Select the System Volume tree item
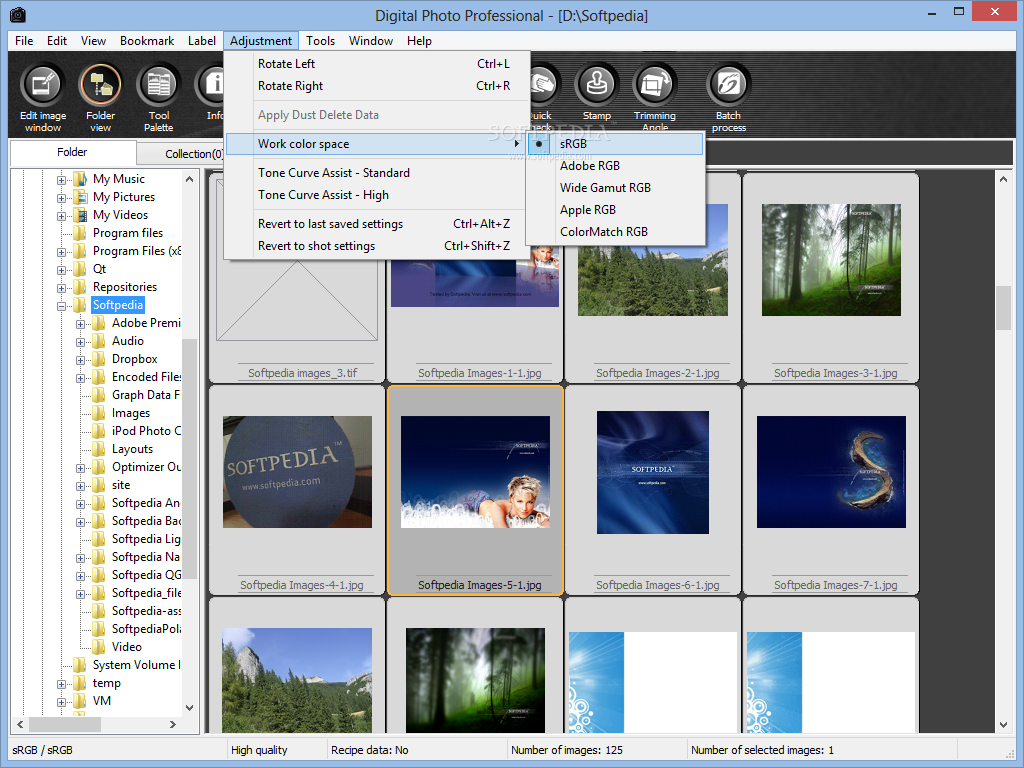This screenshot has height=768, width=1024. [x=136, y=665]
